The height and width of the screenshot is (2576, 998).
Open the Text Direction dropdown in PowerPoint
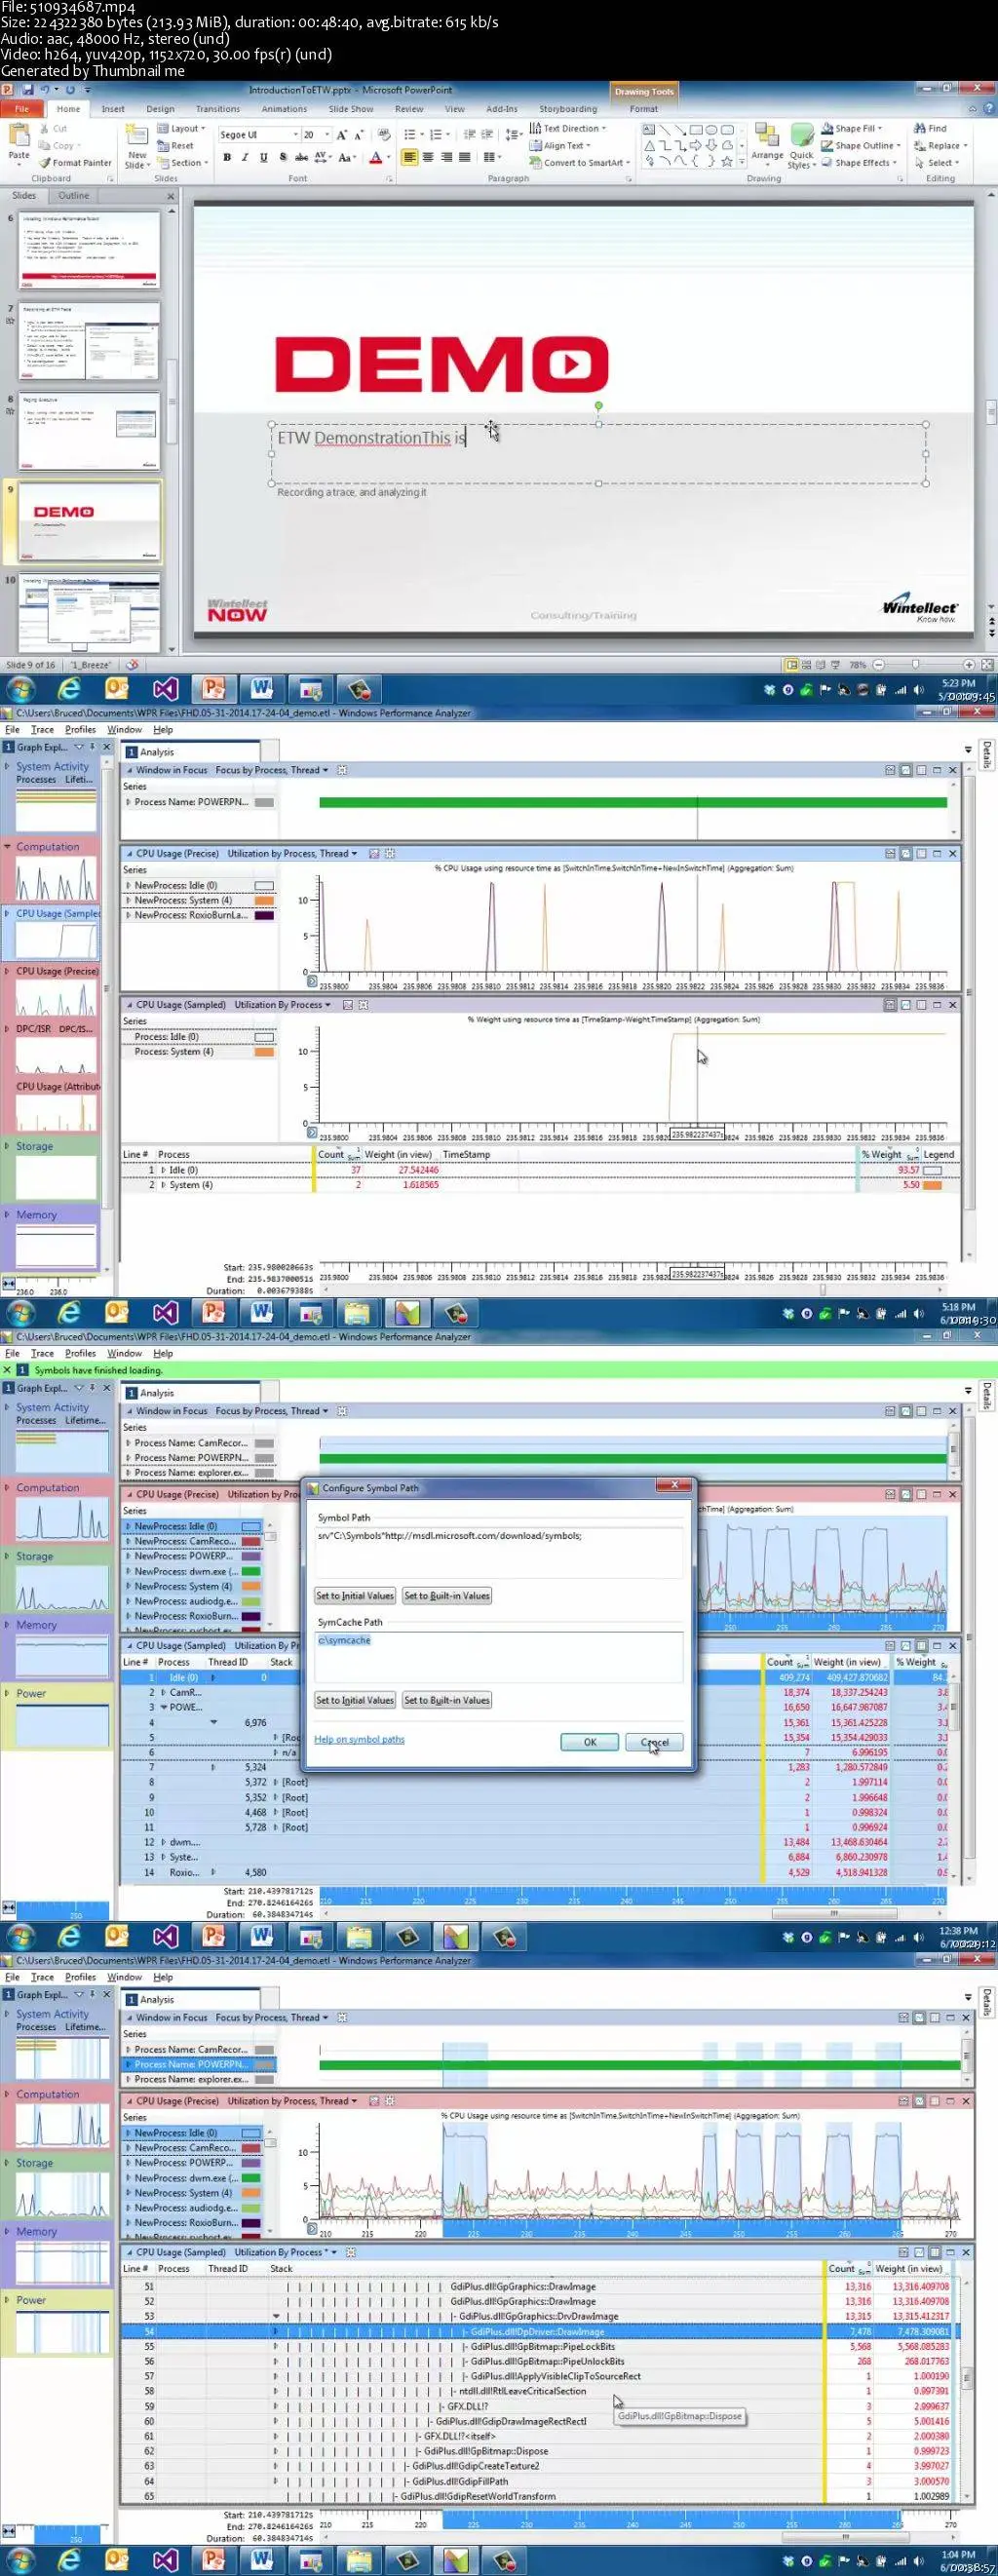[567, 128]
